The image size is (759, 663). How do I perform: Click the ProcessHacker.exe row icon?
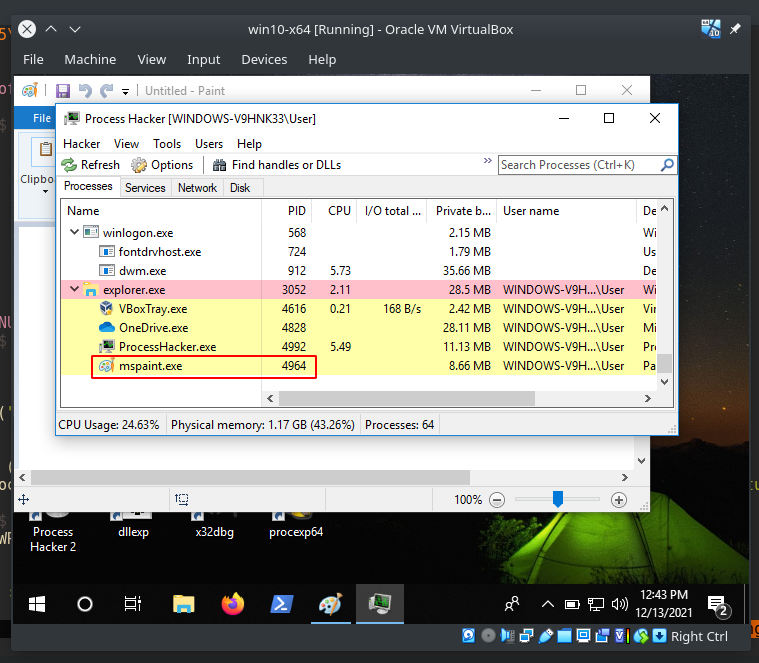pos(106,347)
